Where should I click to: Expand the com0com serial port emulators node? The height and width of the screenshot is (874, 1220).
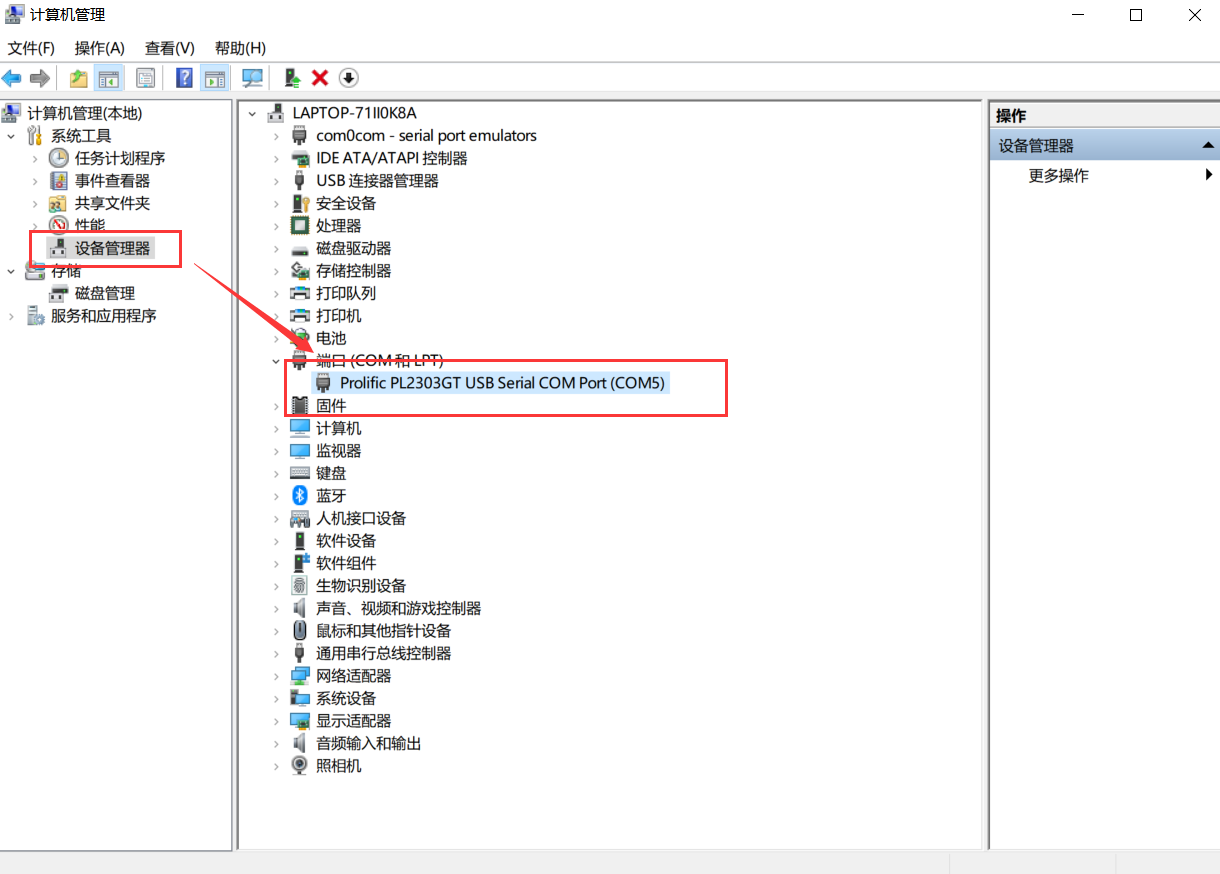(276, 135)
